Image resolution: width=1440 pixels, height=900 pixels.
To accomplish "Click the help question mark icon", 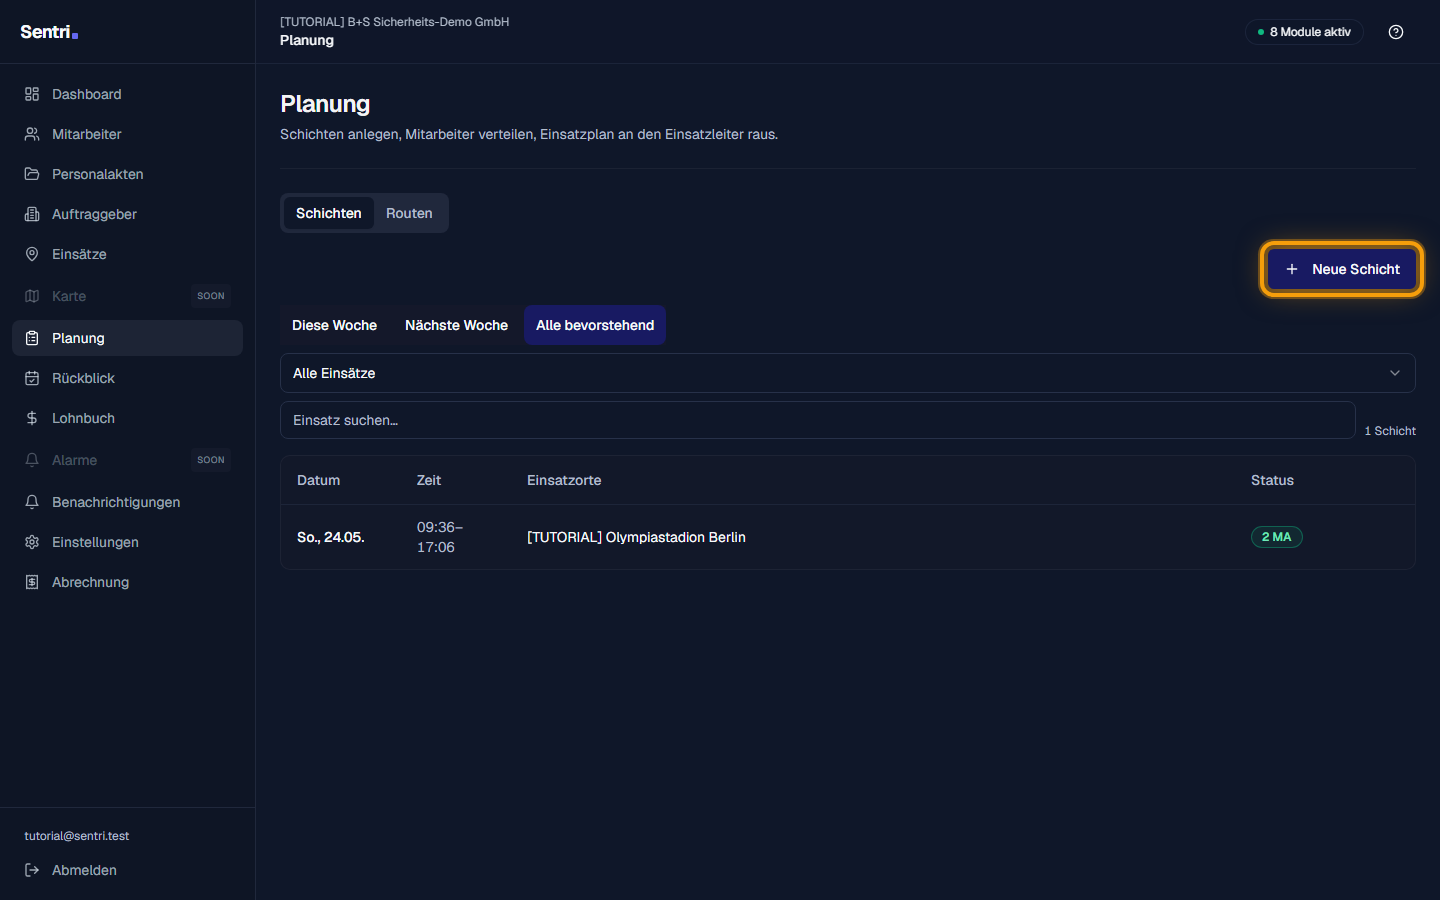I will [1396, 32].
